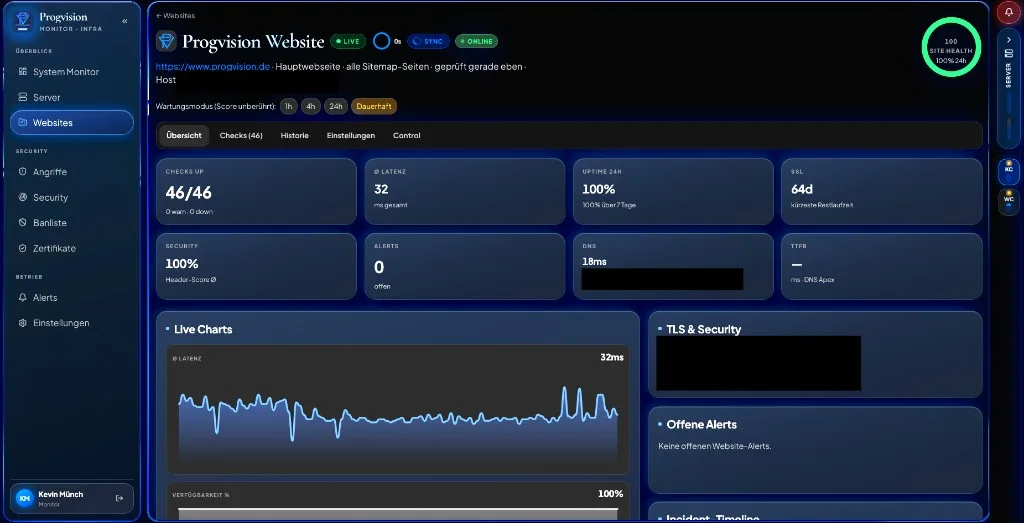
Task: Click the refresh countdown circle
Action: pyautogui.click(x=381, y=41)
